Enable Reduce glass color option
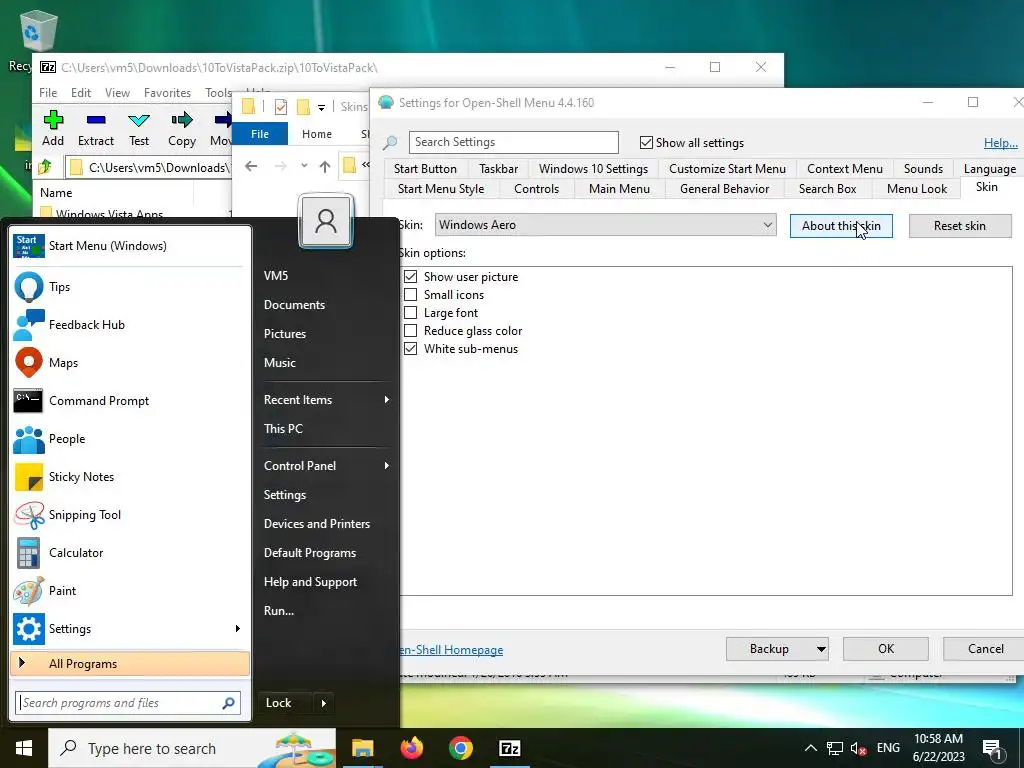Screen dimensions: 1024x768 pyautogui.click(x=410, y=330)
